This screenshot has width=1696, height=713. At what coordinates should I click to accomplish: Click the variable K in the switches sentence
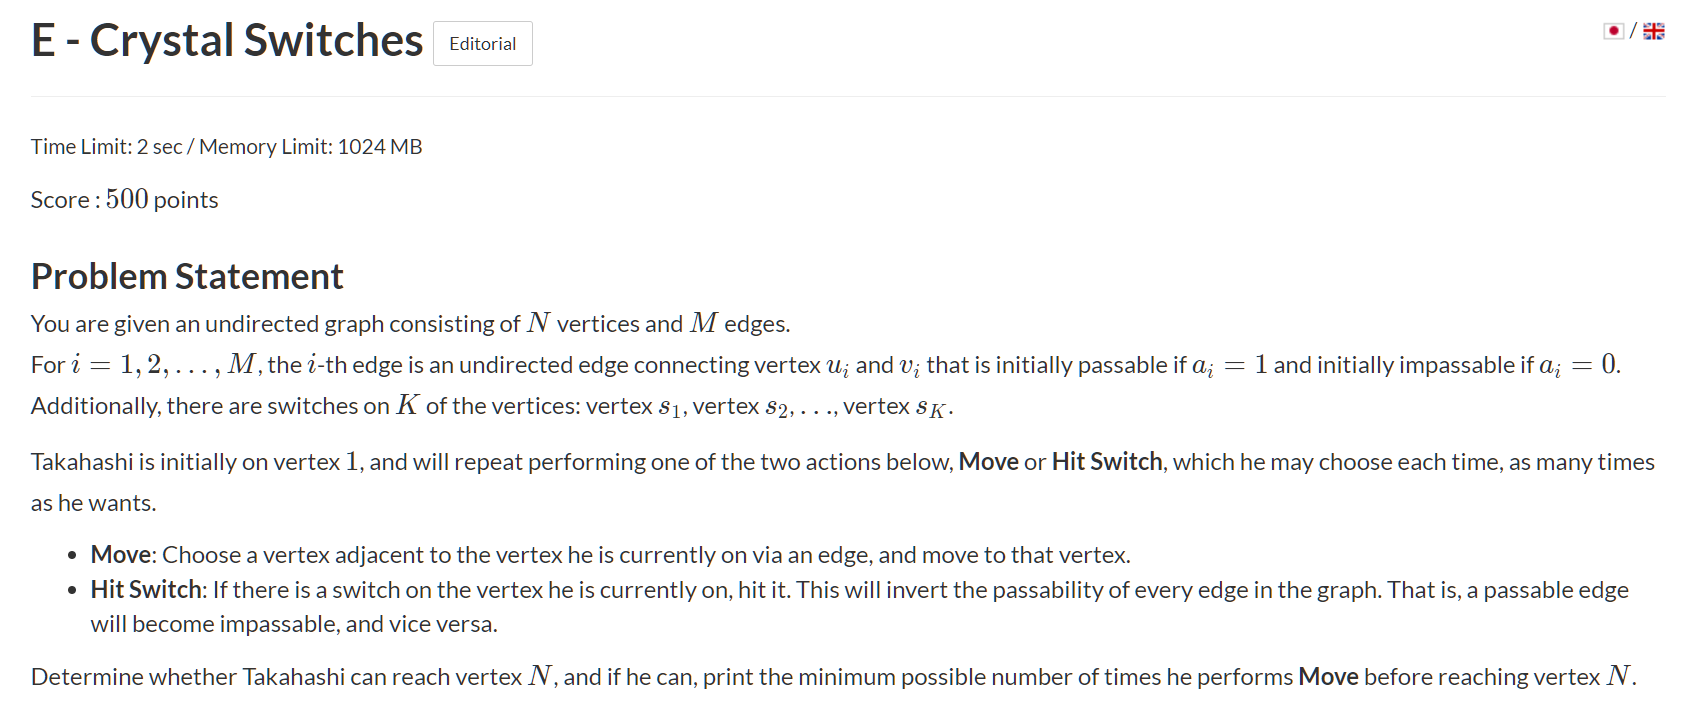click(407, 406)
